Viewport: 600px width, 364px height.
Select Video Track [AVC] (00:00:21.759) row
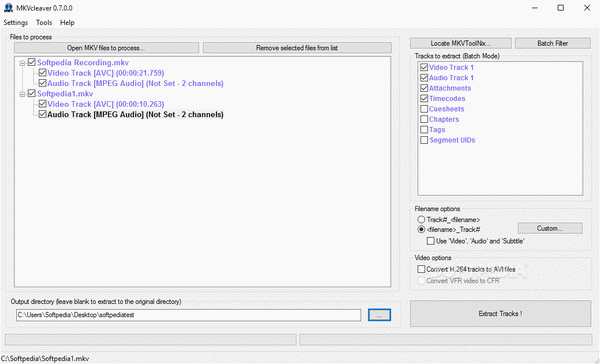click(106, 73)
